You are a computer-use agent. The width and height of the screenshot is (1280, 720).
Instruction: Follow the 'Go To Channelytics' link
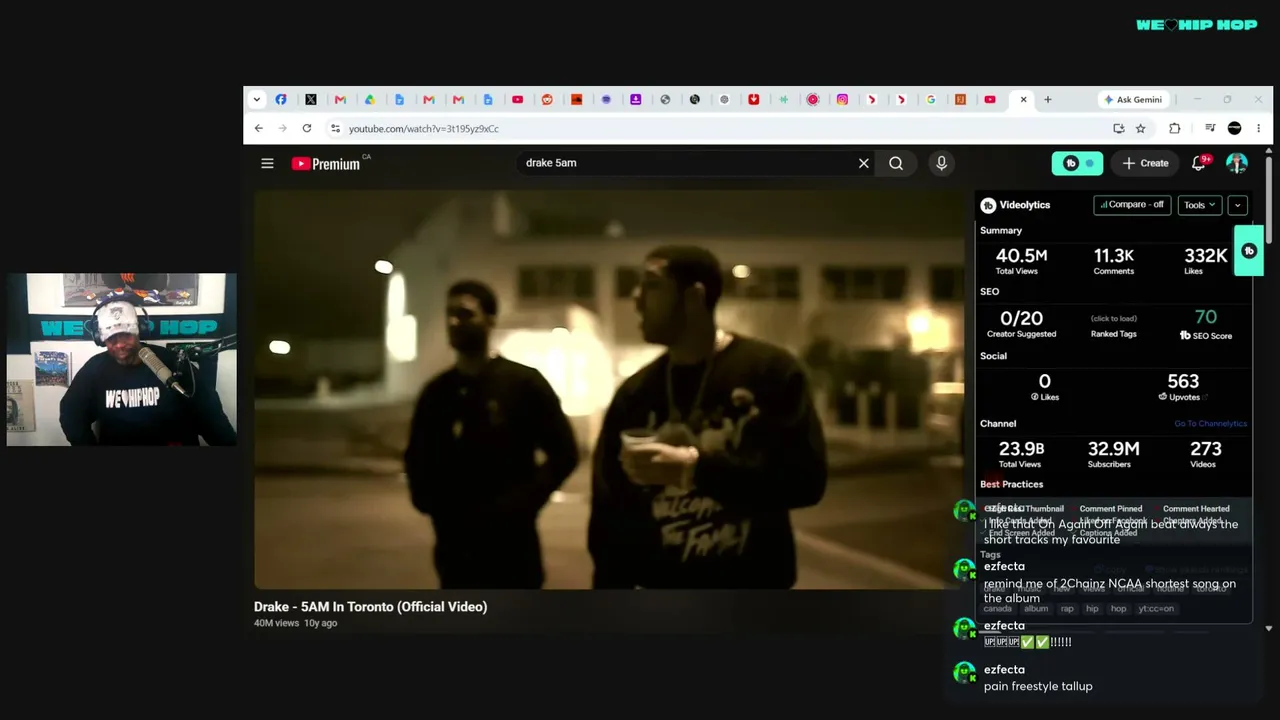(1210, 424)
